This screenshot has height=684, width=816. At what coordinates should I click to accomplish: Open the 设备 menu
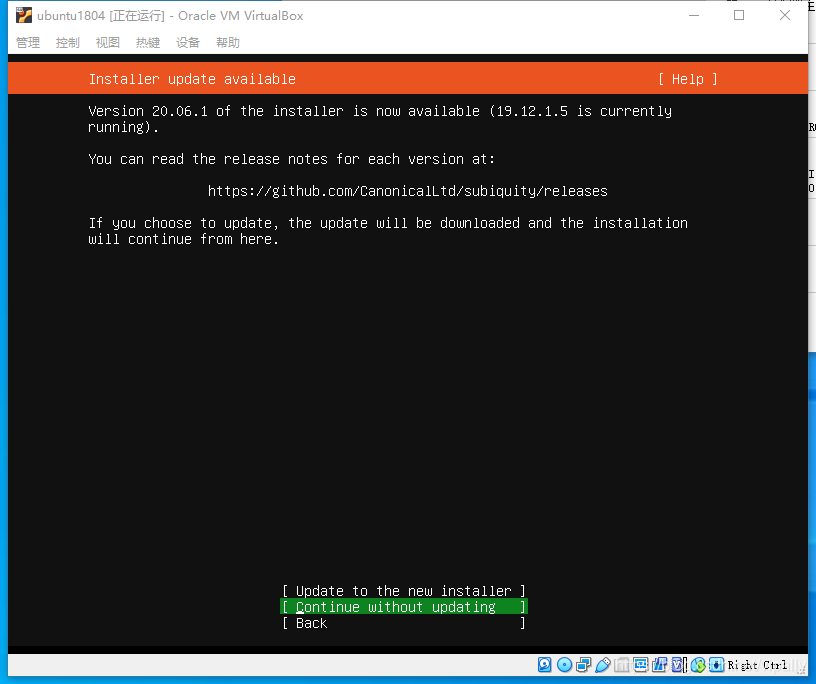(x=188, y=43)
